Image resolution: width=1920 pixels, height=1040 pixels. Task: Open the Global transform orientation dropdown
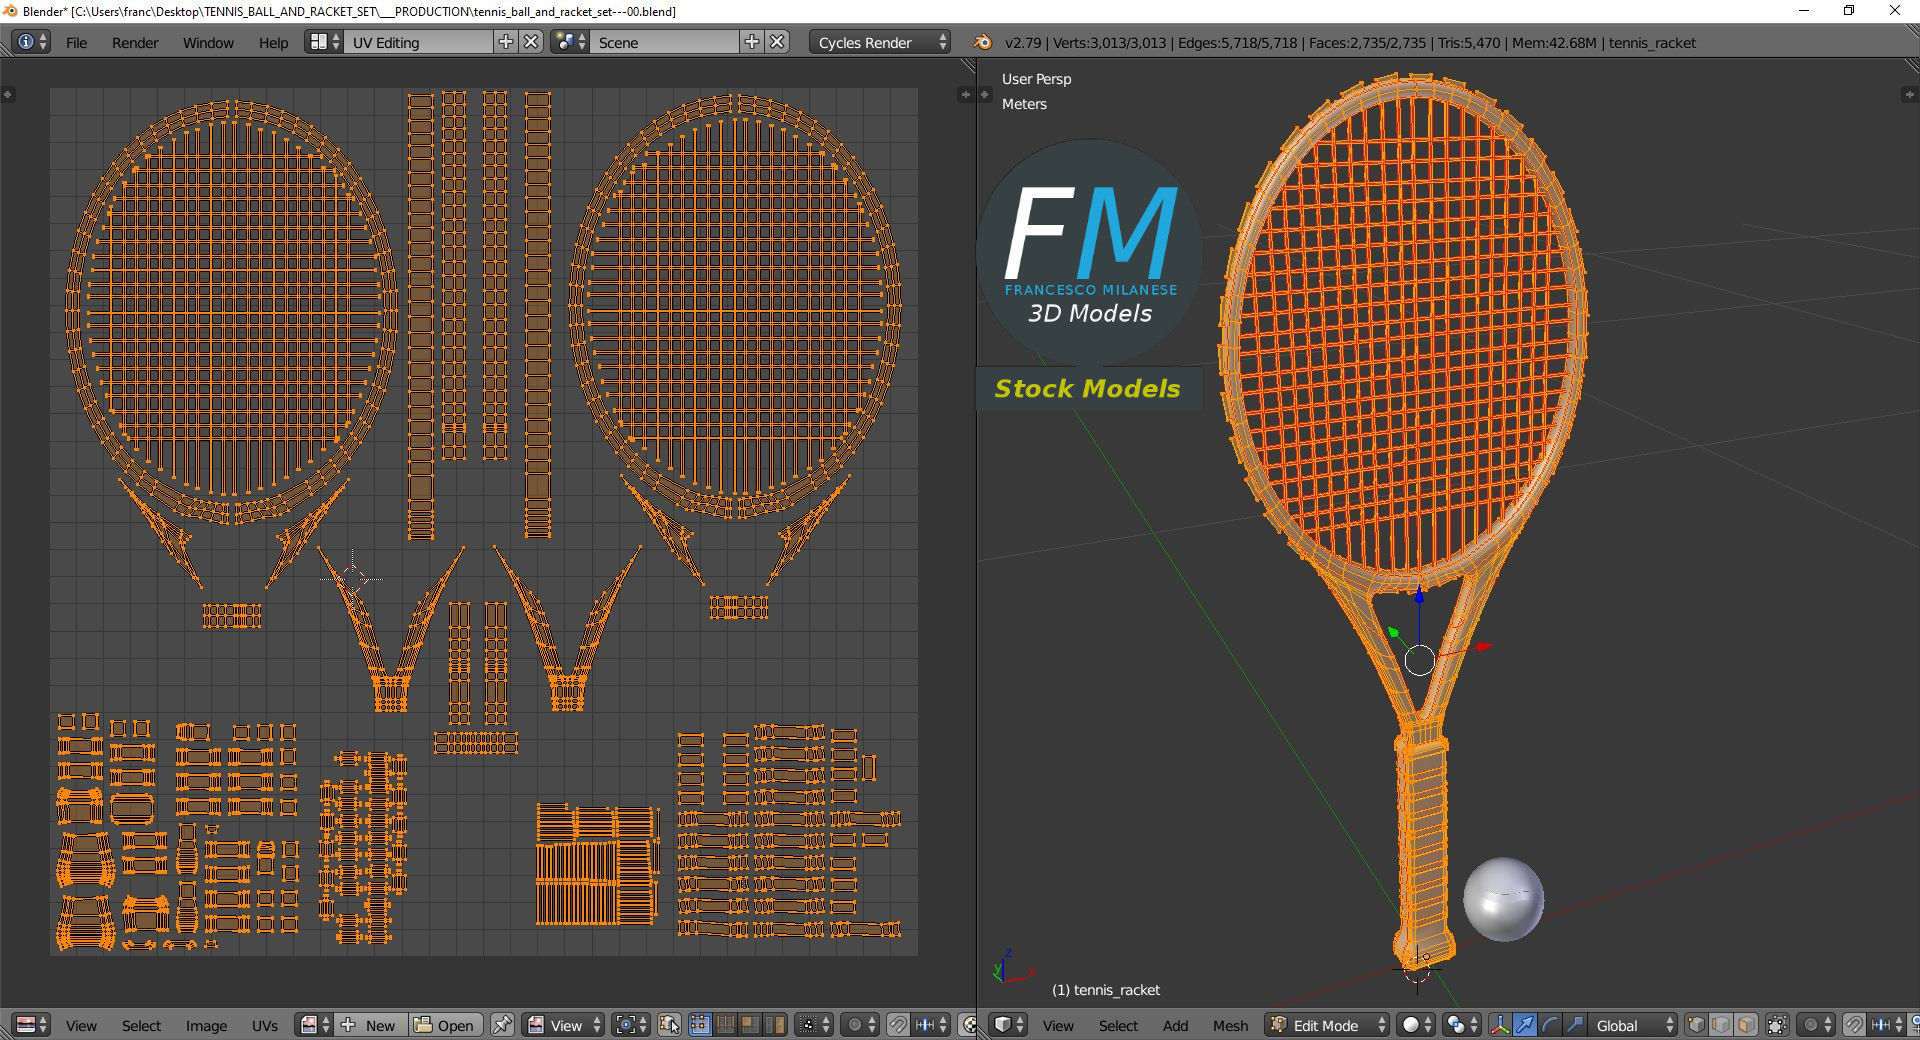click(x=1632, y=1025)
